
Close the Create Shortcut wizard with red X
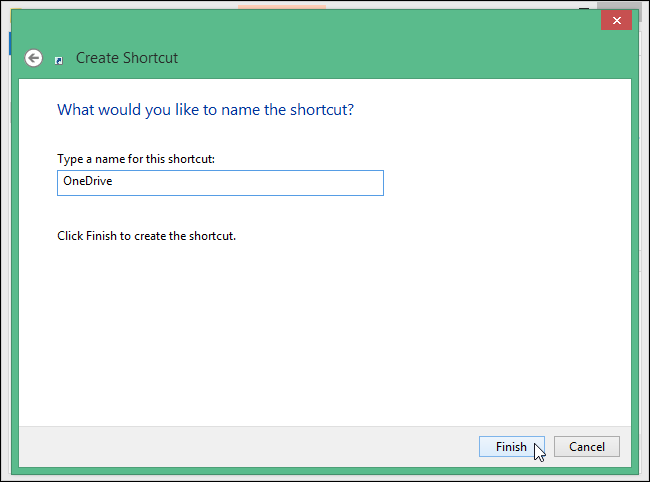tap(616, 20)
